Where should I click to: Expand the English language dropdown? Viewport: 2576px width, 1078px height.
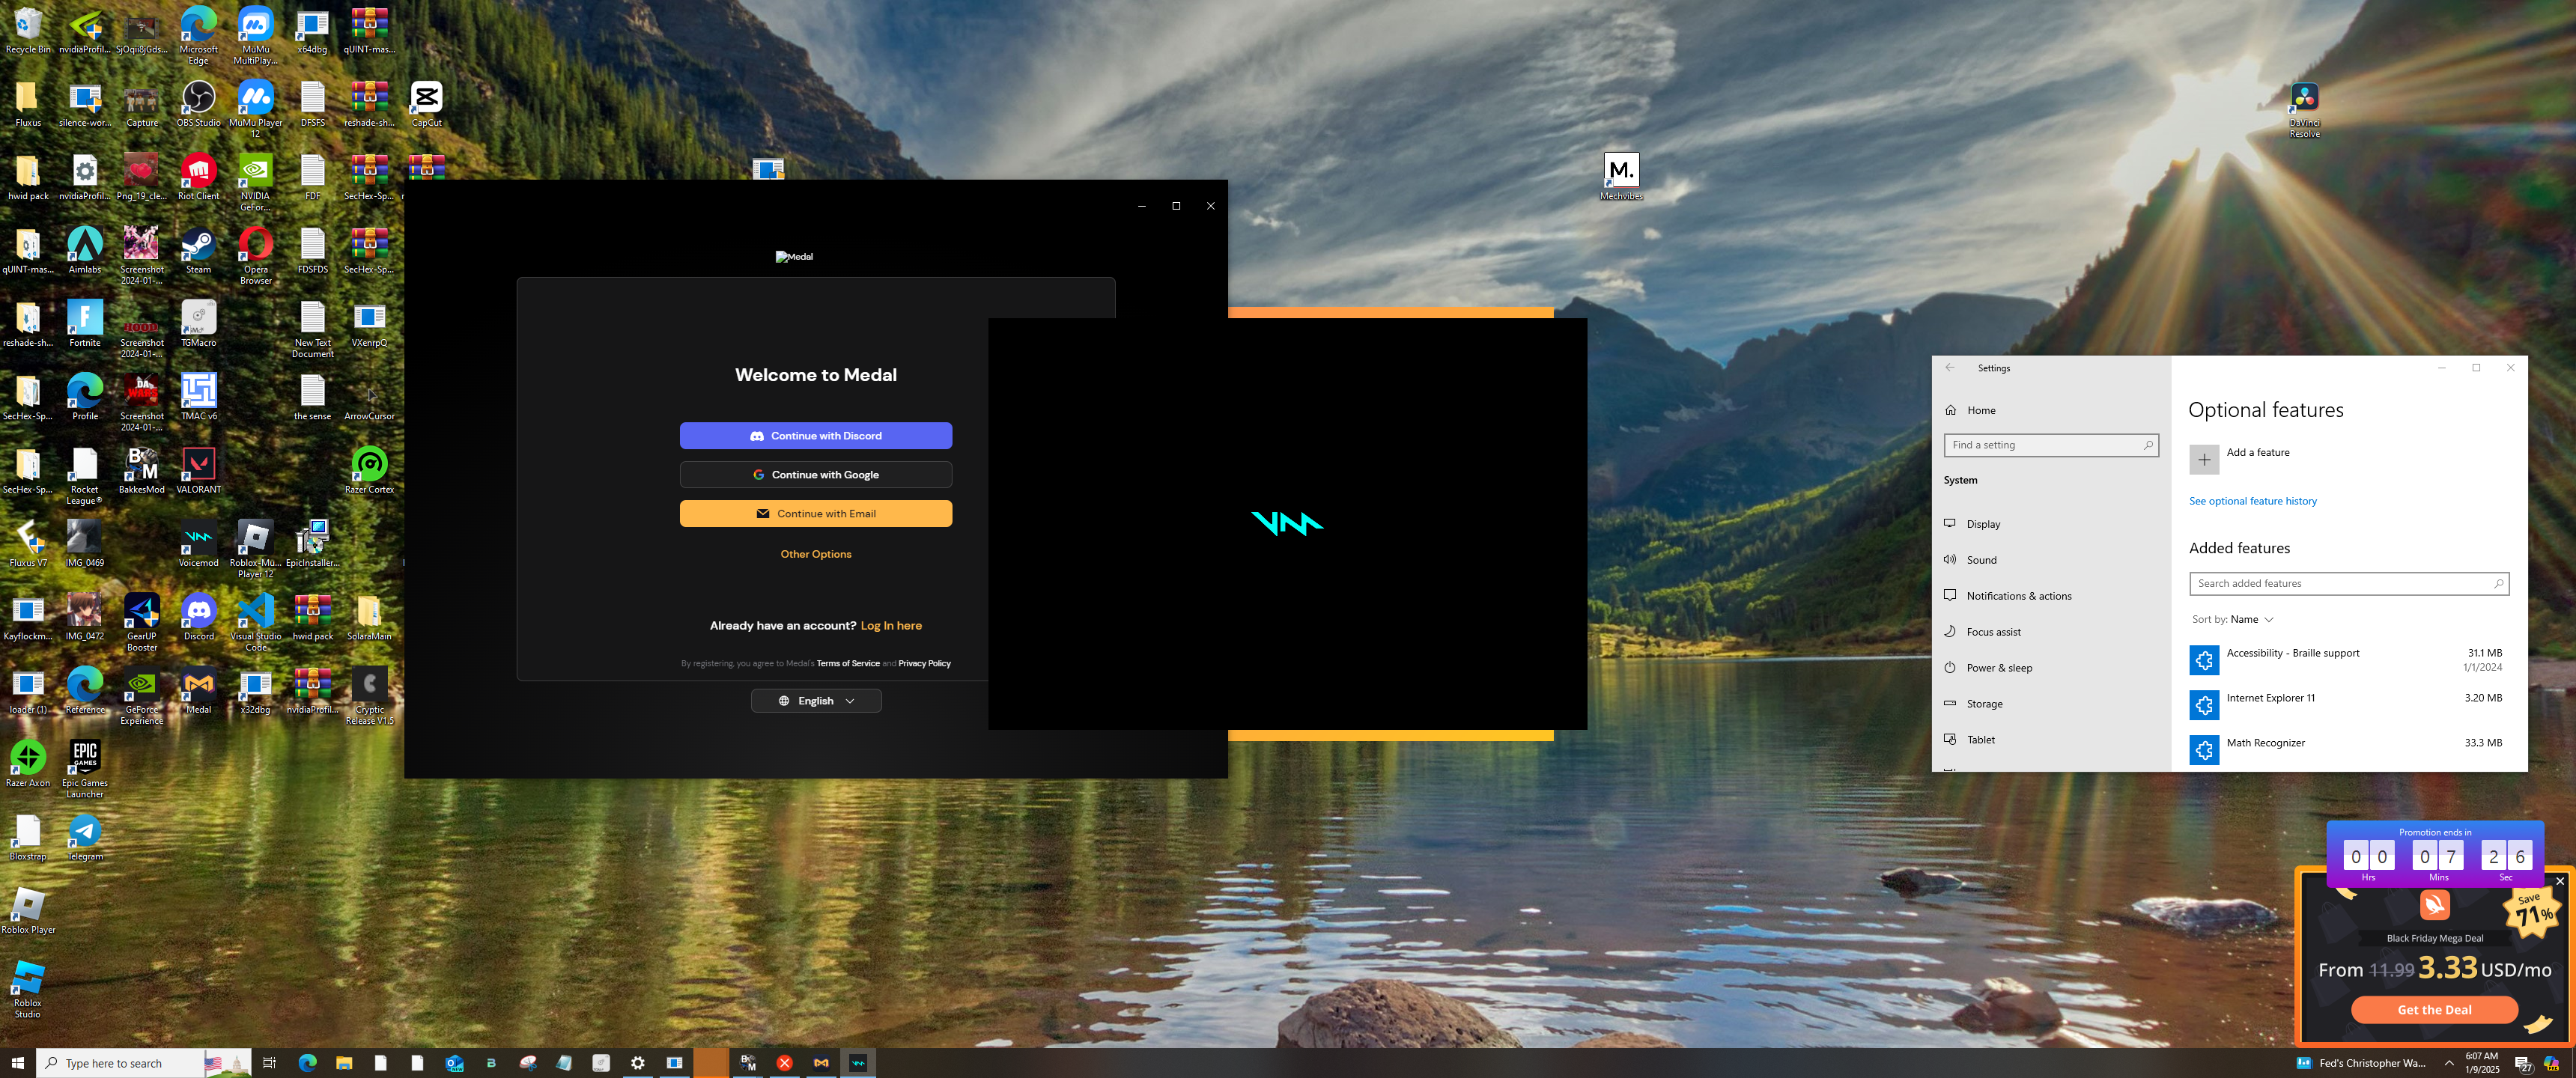point(816,701)
